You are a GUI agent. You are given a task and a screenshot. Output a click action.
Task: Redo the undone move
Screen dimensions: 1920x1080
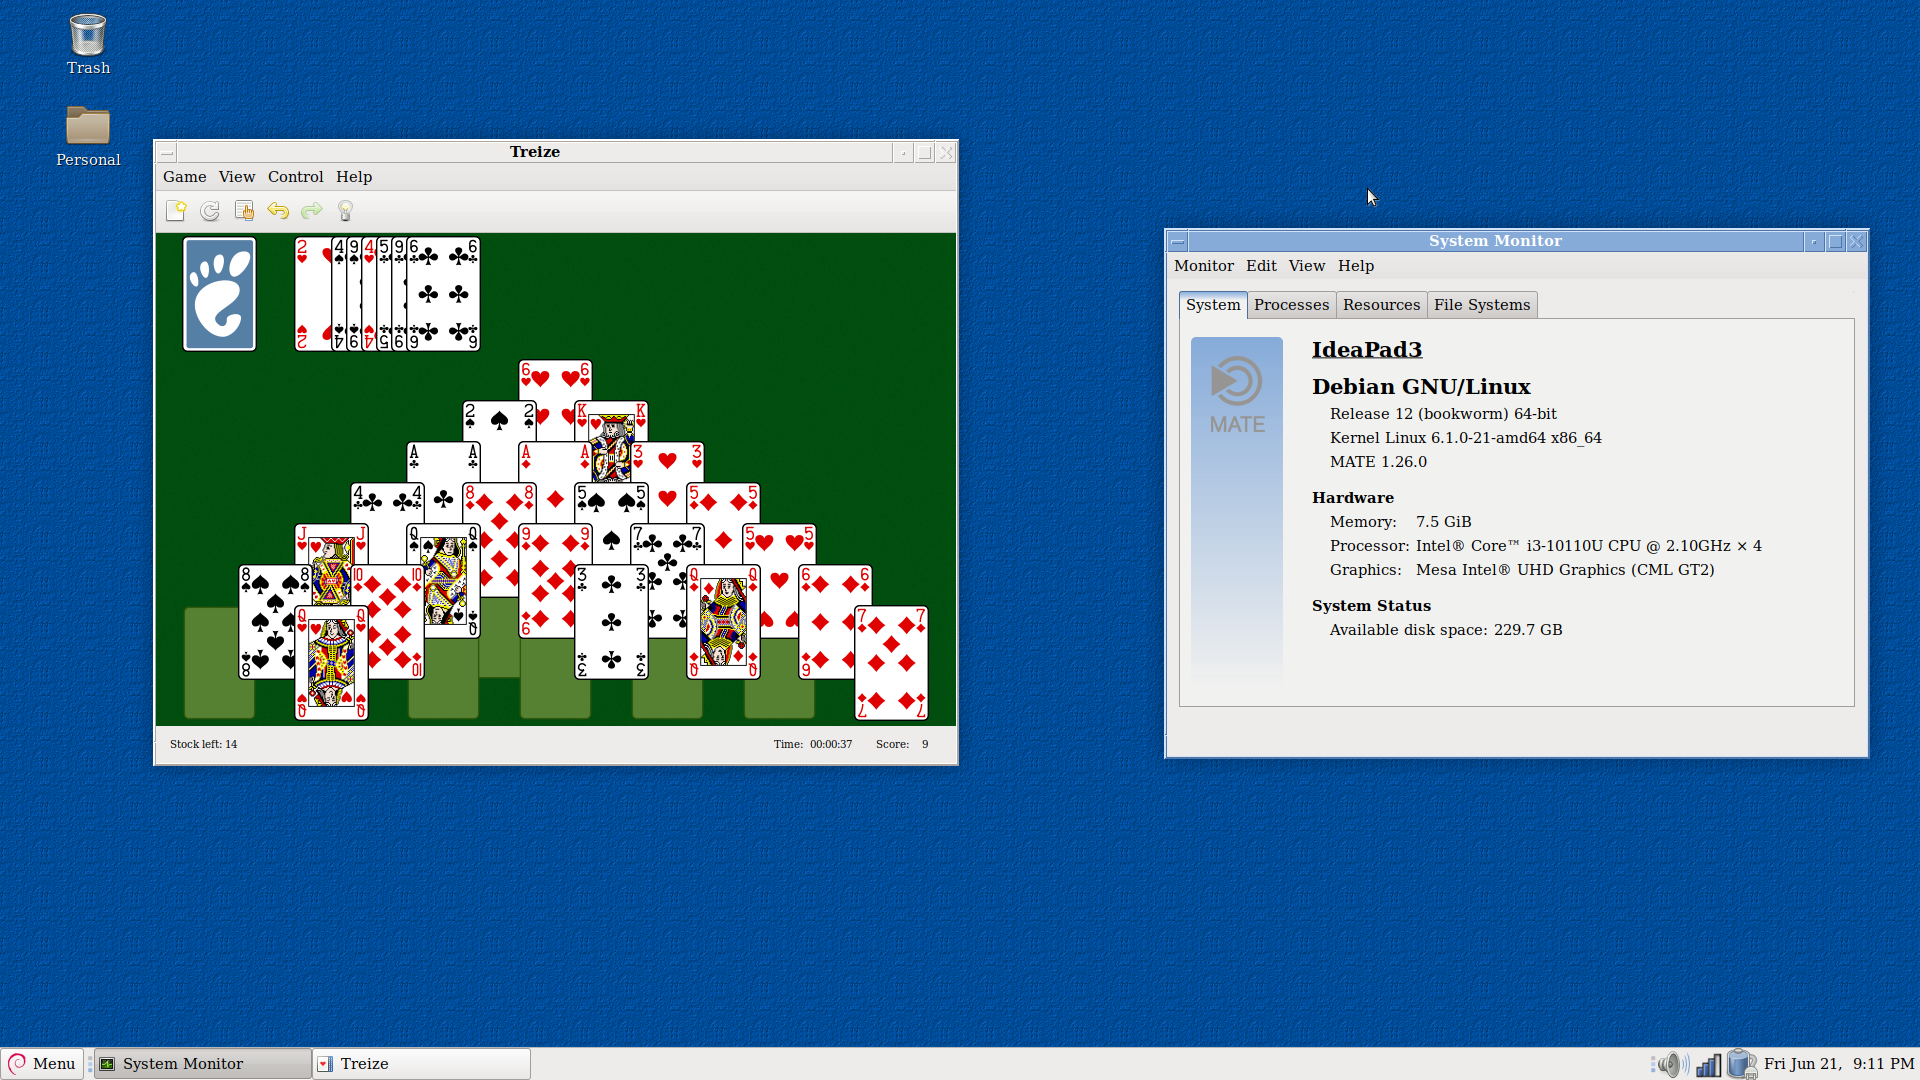coord(311,210)
